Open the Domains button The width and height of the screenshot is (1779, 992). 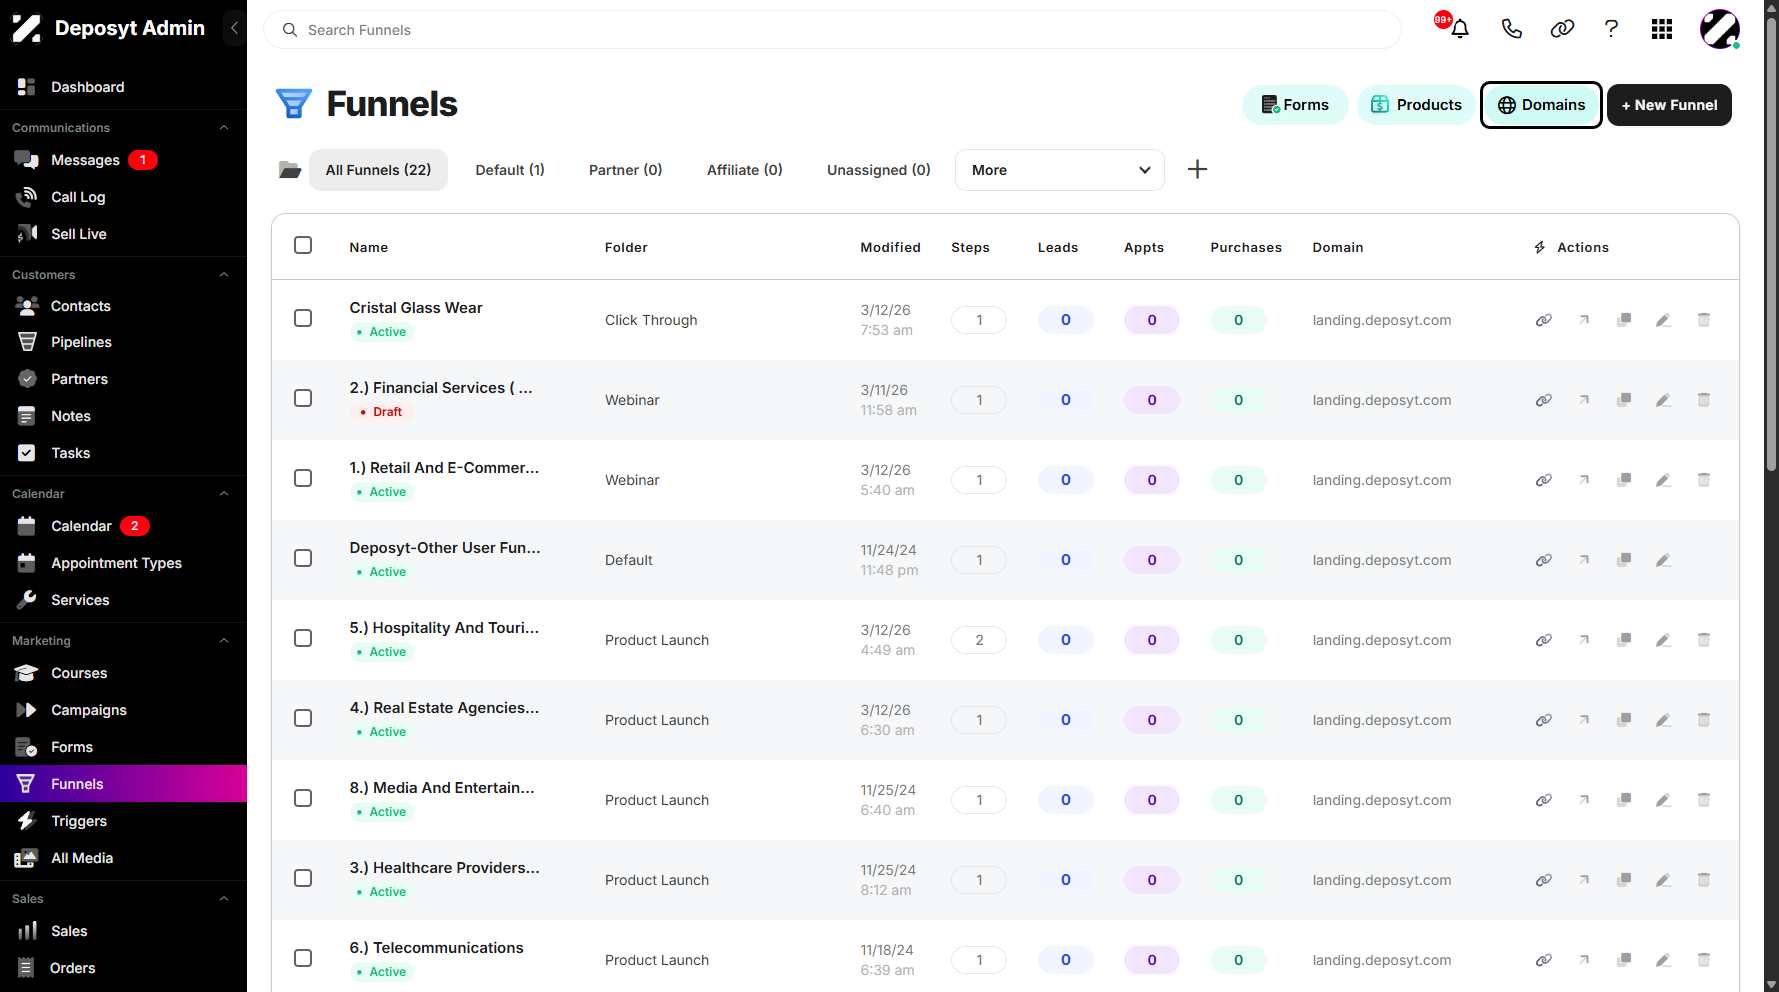(x=1541, y=105)
